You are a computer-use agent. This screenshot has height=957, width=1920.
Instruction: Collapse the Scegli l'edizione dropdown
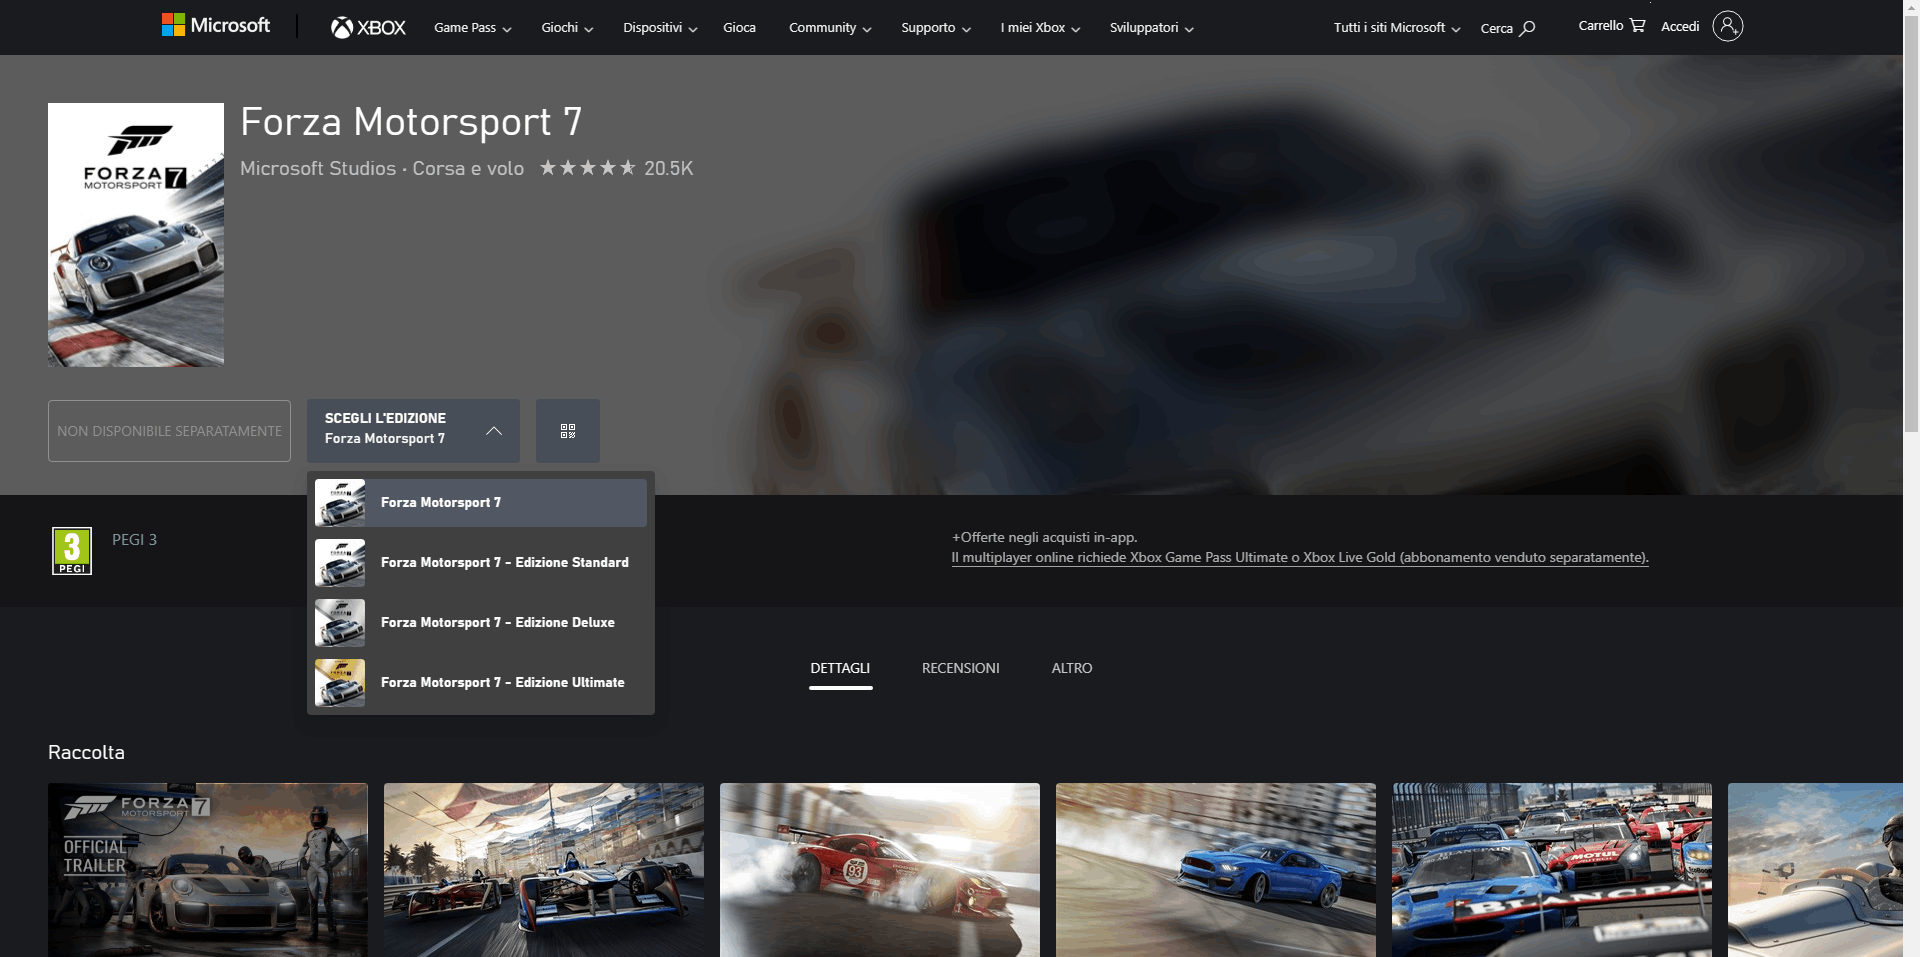(413, 431)
